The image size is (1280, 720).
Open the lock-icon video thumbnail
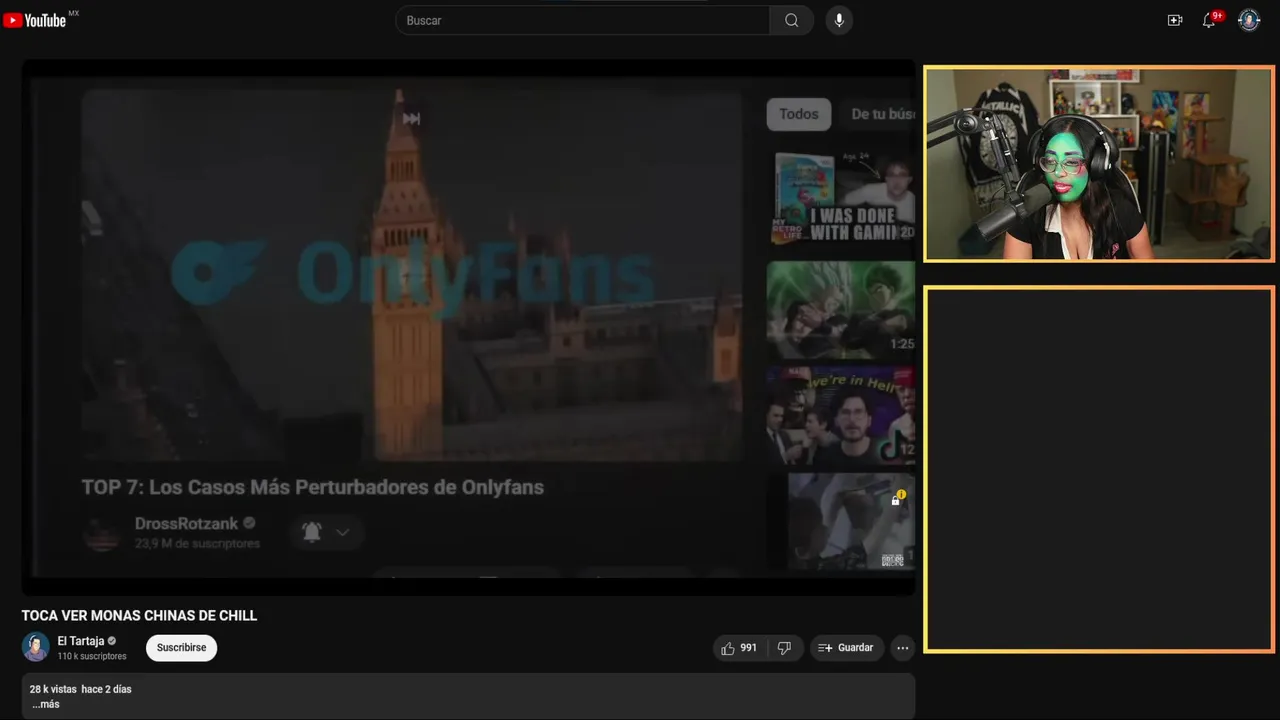coord(851,521)
